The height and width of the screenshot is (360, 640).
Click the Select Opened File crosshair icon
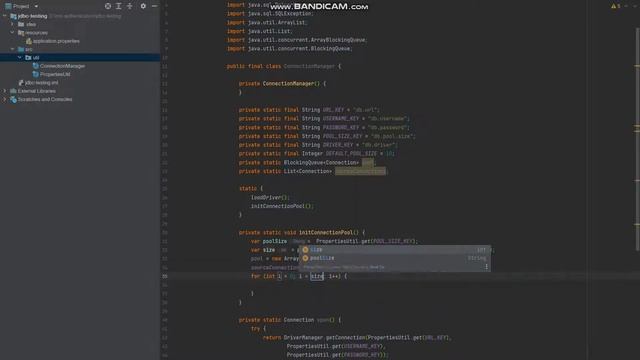click(108, 6)
